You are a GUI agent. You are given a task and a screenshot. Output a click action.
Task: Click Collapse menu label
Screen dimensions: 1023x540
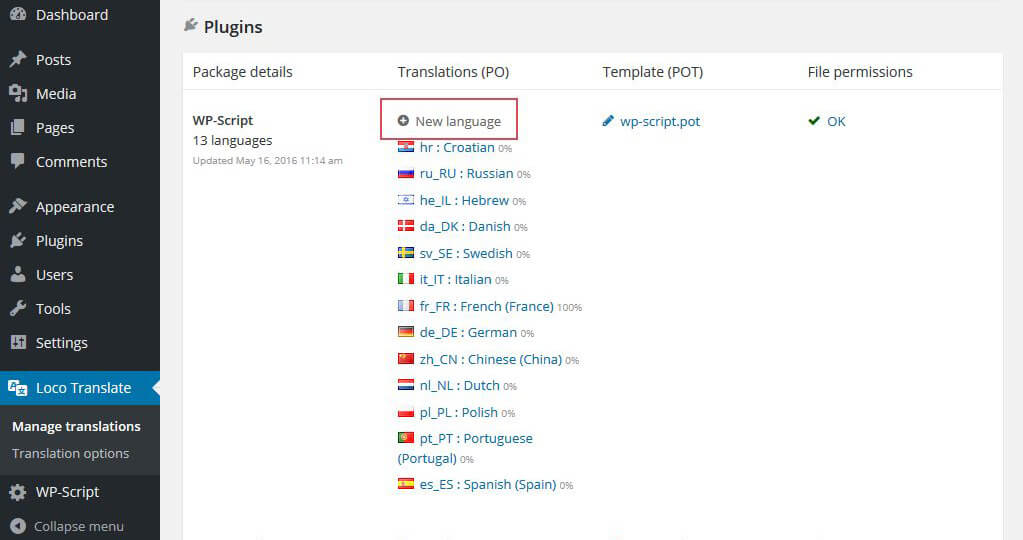[79, 526]
